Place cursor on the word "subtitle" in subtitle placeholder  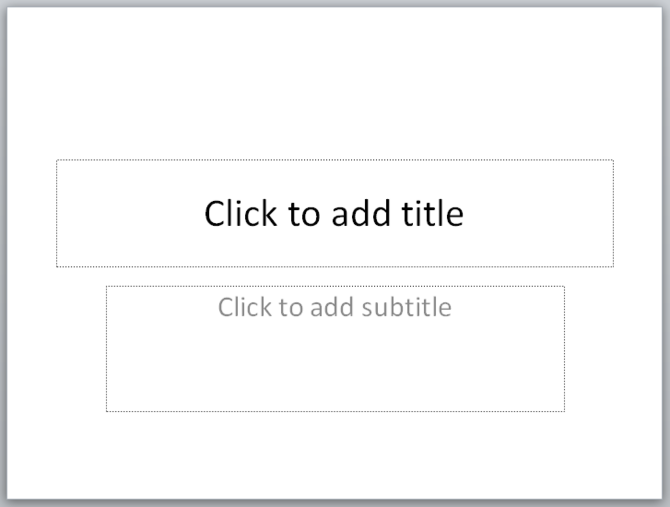pyautogui.click(x=408, y=306)
